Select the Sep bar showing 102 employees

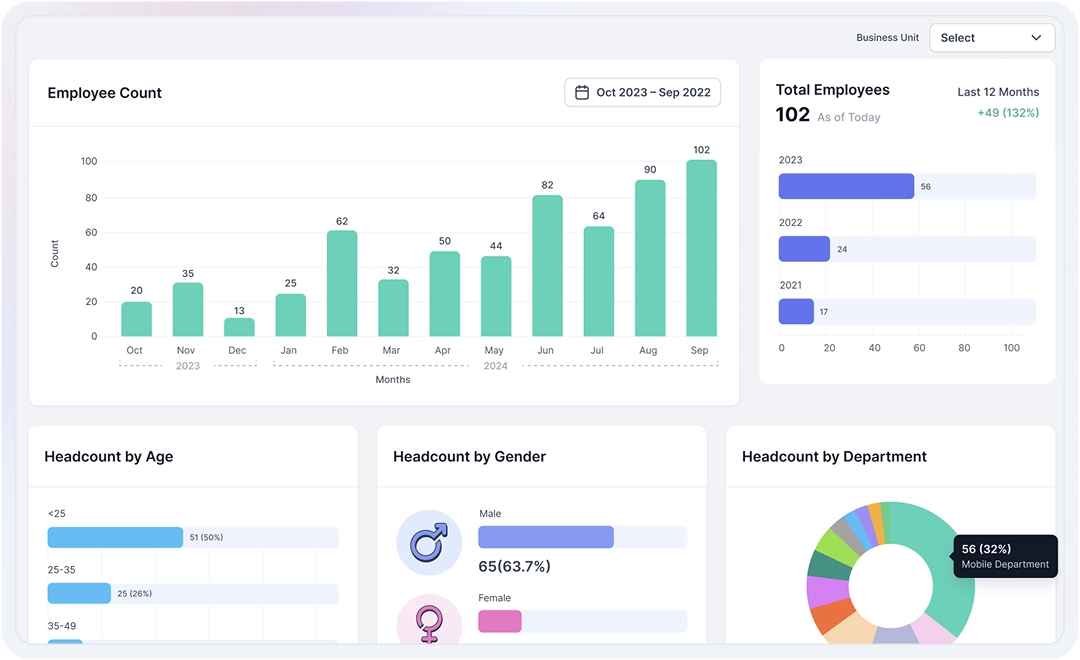700,245
